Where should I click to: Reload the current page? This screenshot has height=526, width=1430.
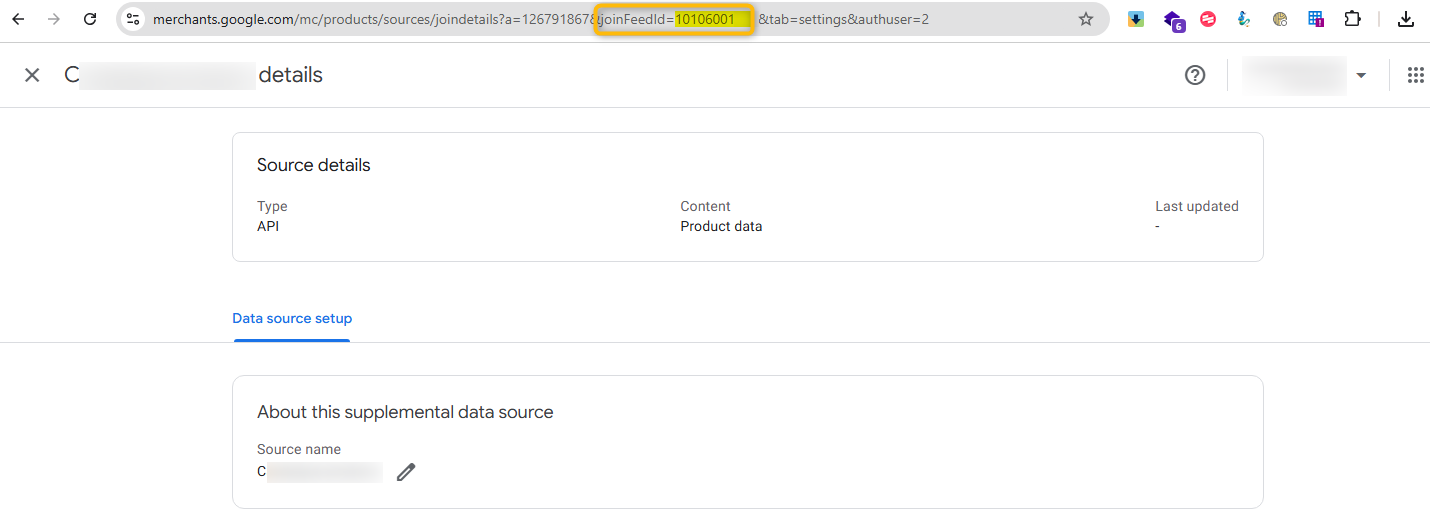click(90, 19)
